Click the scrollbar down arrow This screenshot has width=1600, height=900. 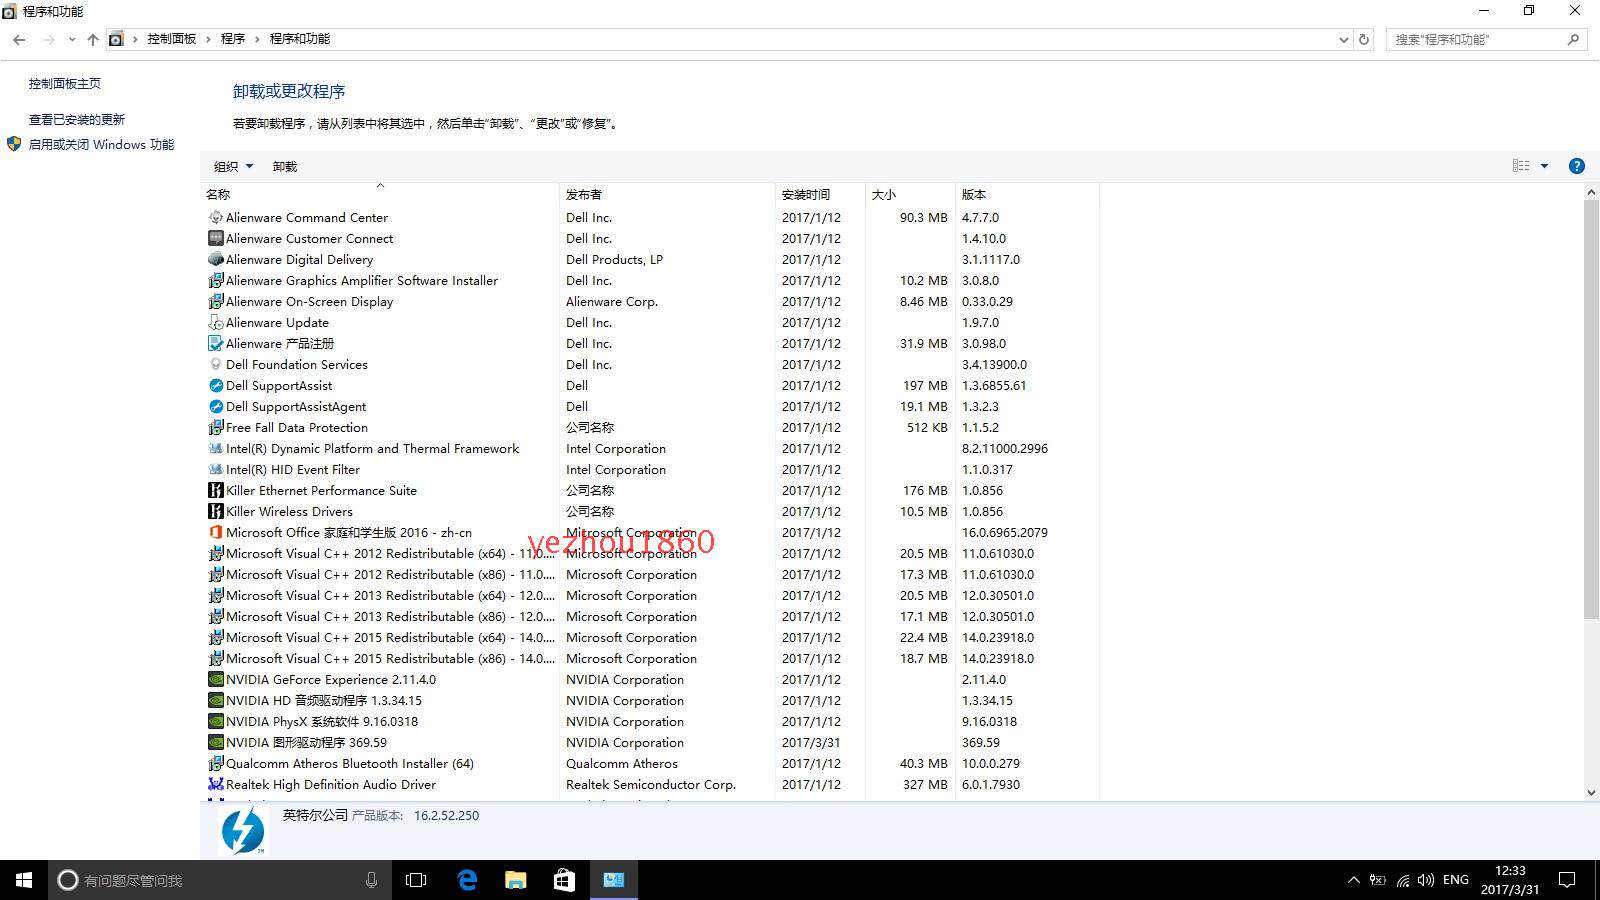pyautogui.click(x=1591, y=792)
